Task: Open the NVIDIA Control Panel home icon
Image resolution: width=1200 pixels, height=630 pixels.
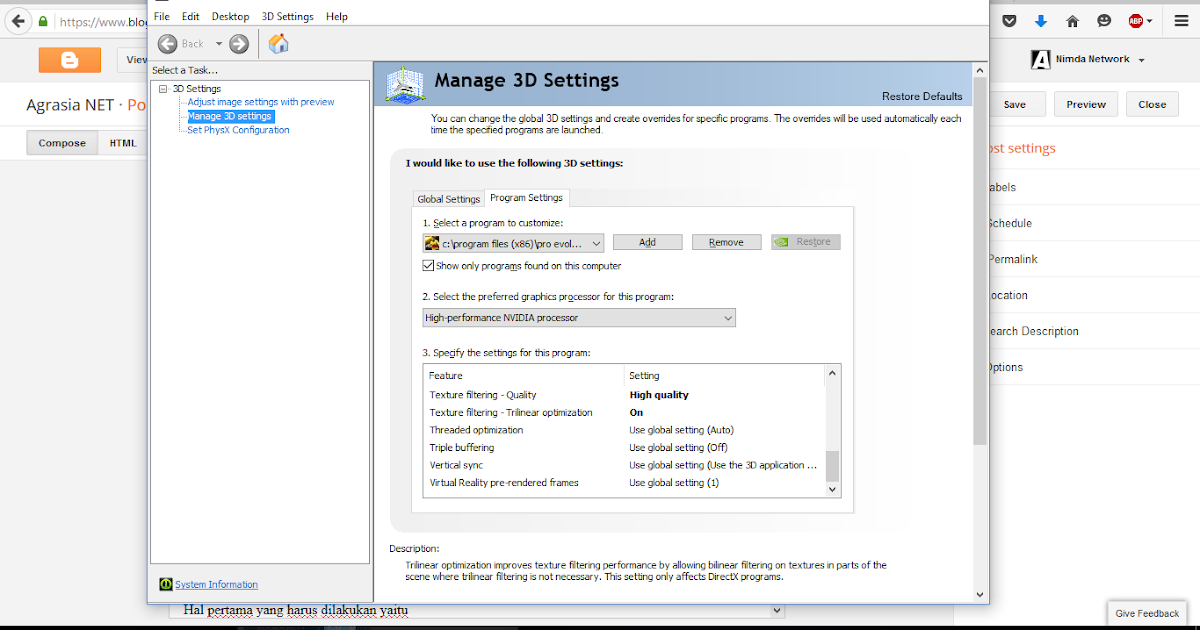Action: point(278,43)
